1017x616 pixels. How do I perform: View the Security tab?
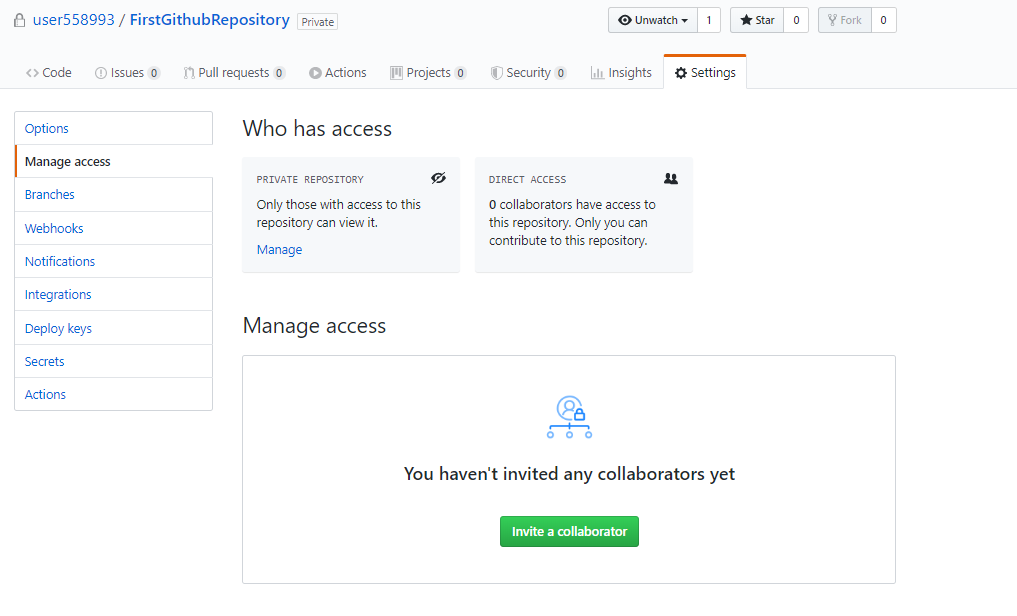(x=529, y=73)
